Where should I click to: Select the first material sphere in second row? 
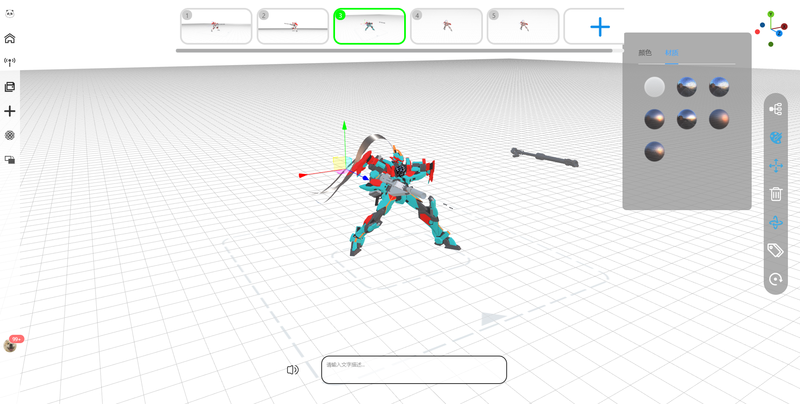pos(654,119)
